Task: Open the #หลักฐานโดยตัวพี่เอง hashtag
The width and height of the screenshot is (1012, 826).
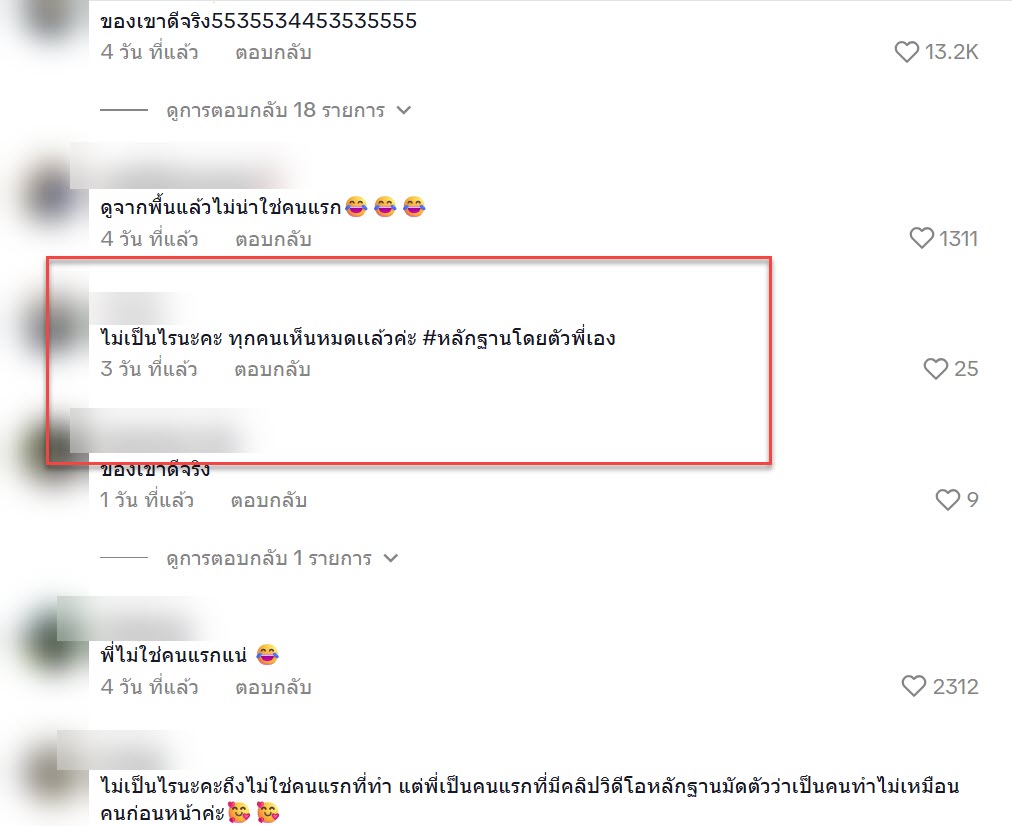Action: [x=519, y=338]
